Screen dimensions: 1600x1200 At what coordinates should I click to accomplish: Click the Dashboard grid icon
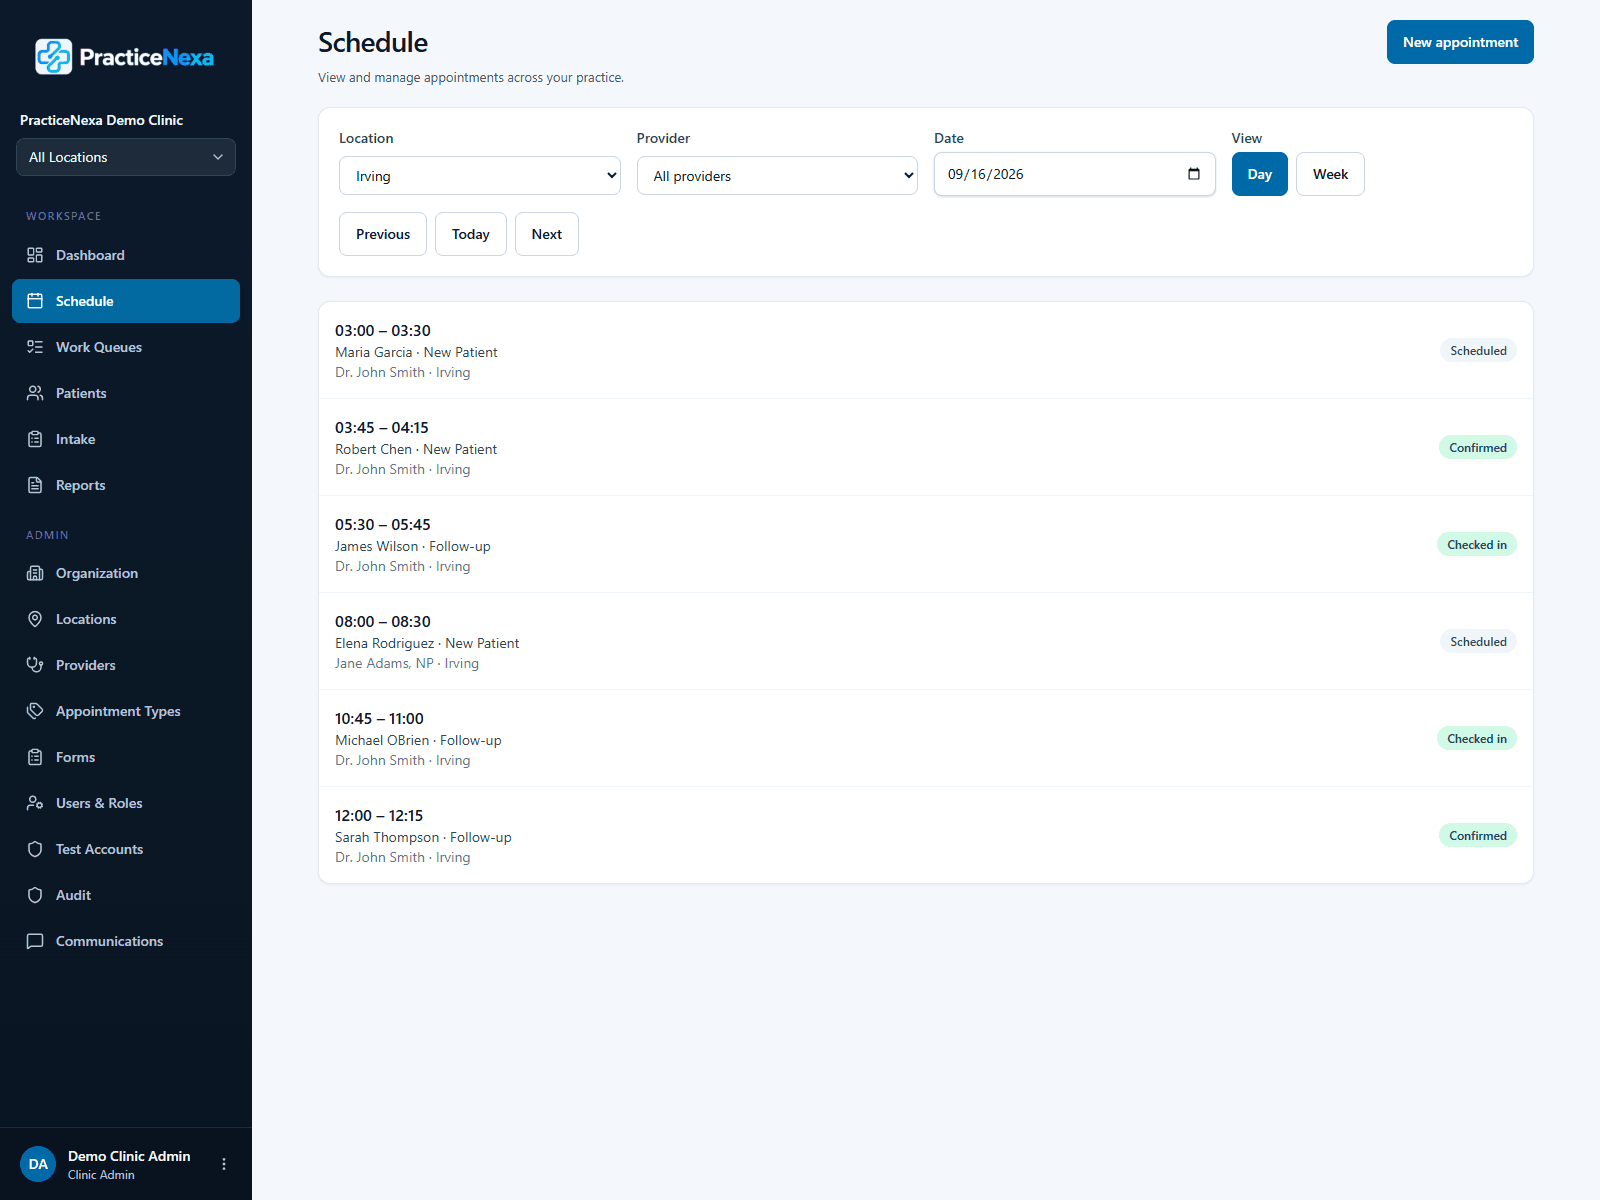coord(35,255)
